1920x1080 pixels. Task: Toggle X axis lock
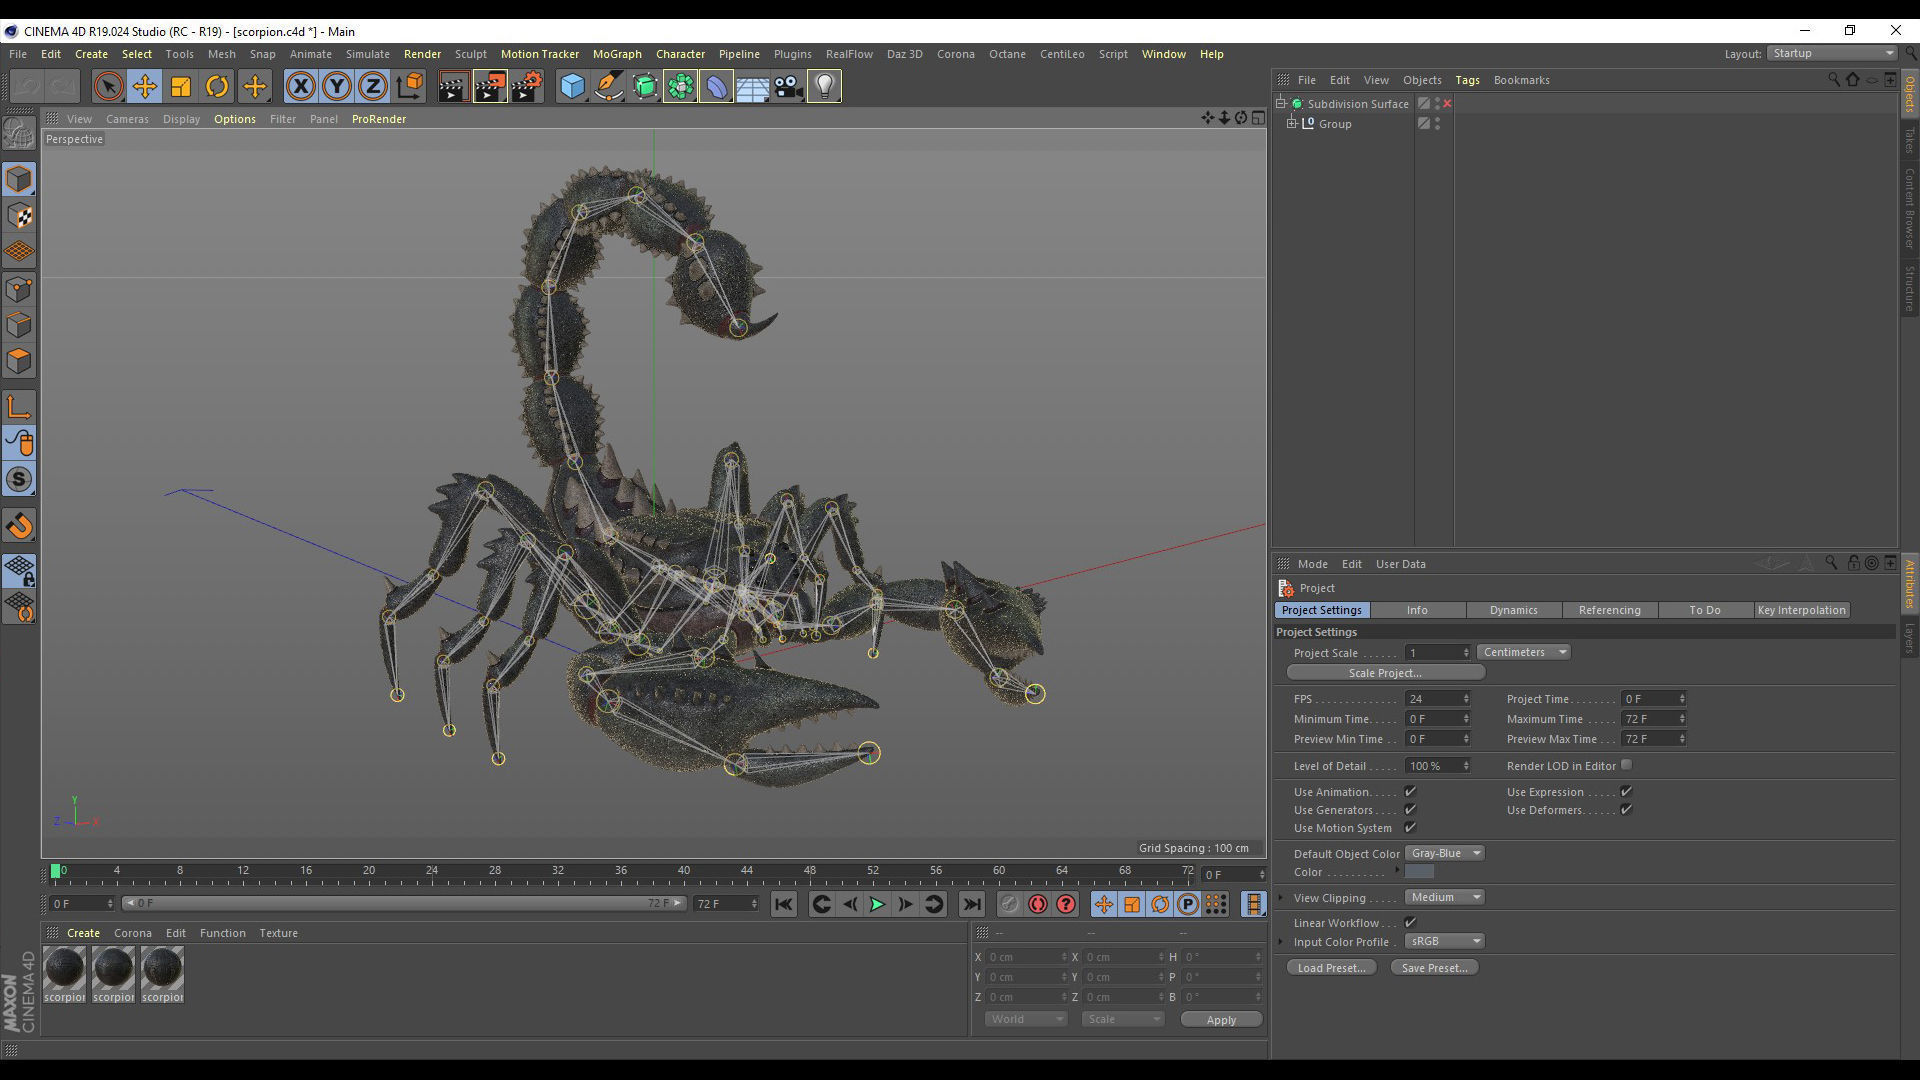(x=300, y=87)
